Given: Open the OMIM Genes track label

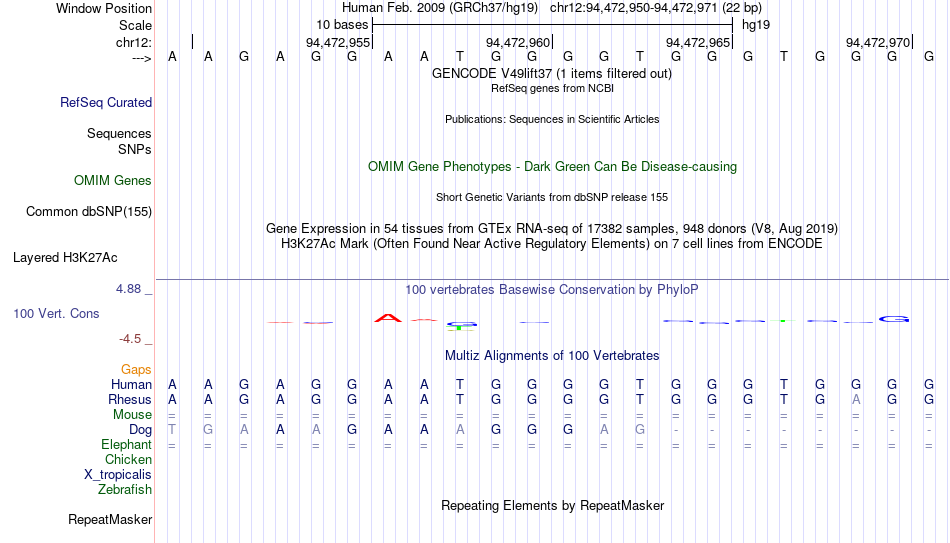Looking at the screenshot, I should coord(113,181).
